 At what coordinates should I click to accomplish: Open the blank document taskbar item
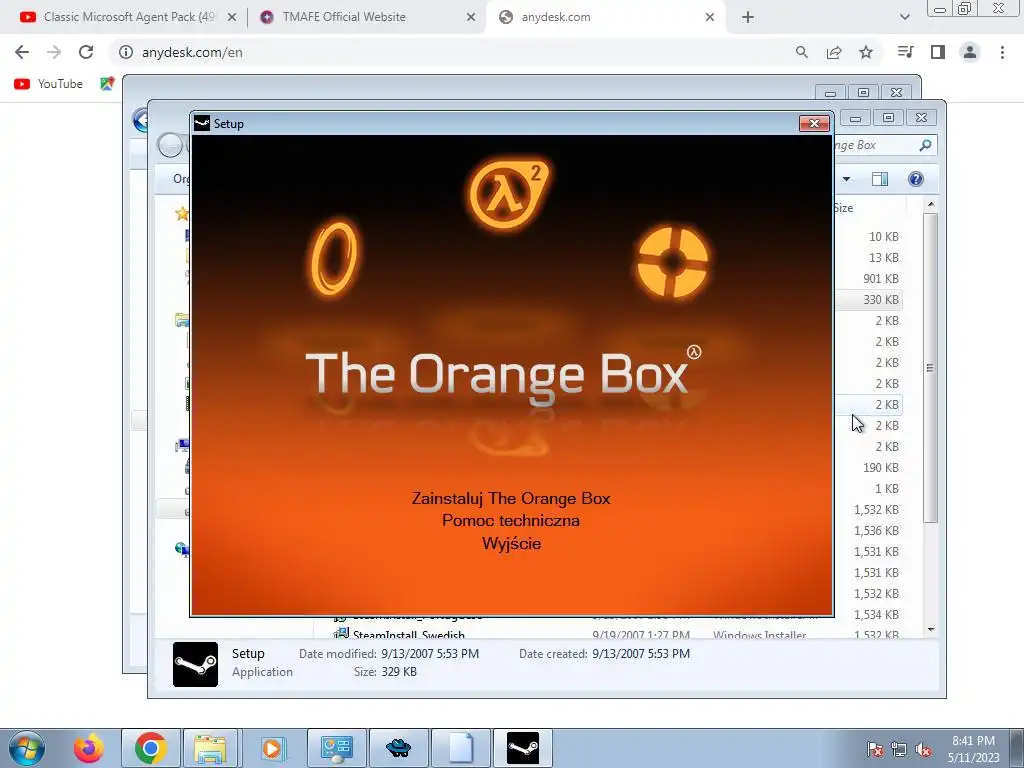[x=461, y=748]
